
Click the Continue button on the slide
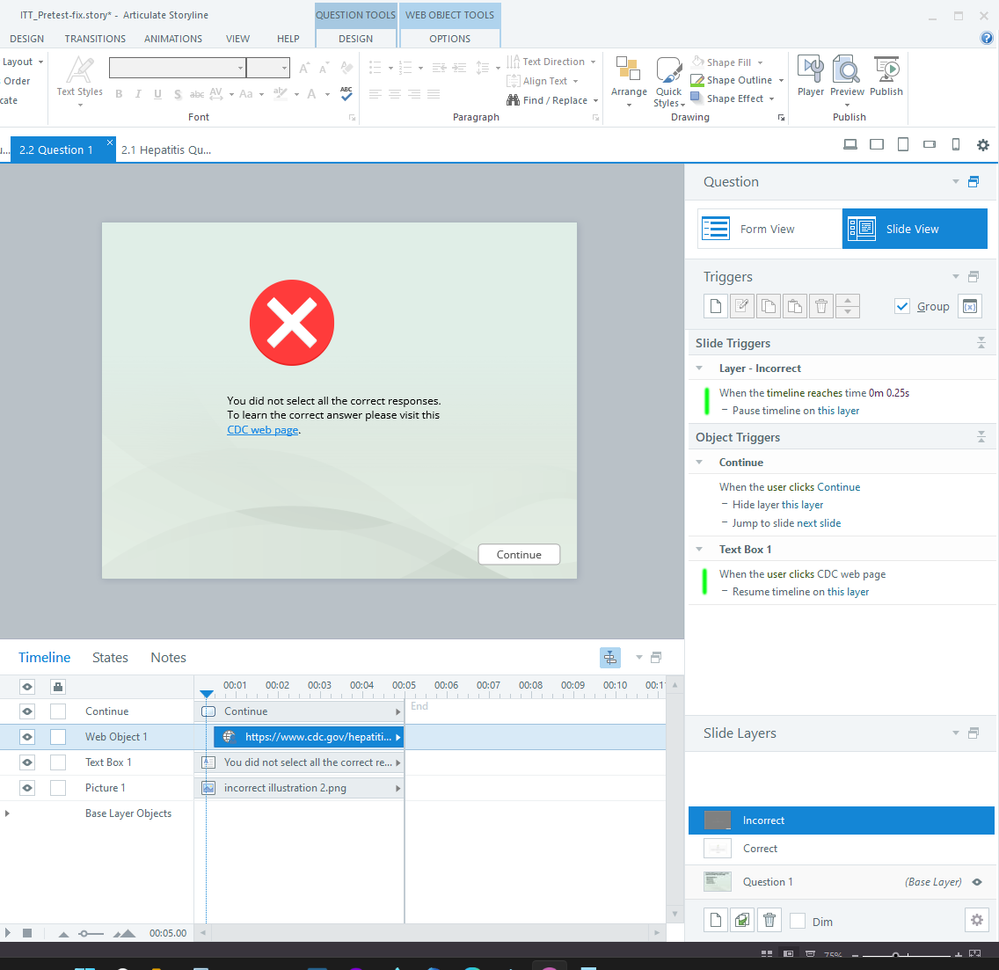pyautogui.click(x=519, y=555)
